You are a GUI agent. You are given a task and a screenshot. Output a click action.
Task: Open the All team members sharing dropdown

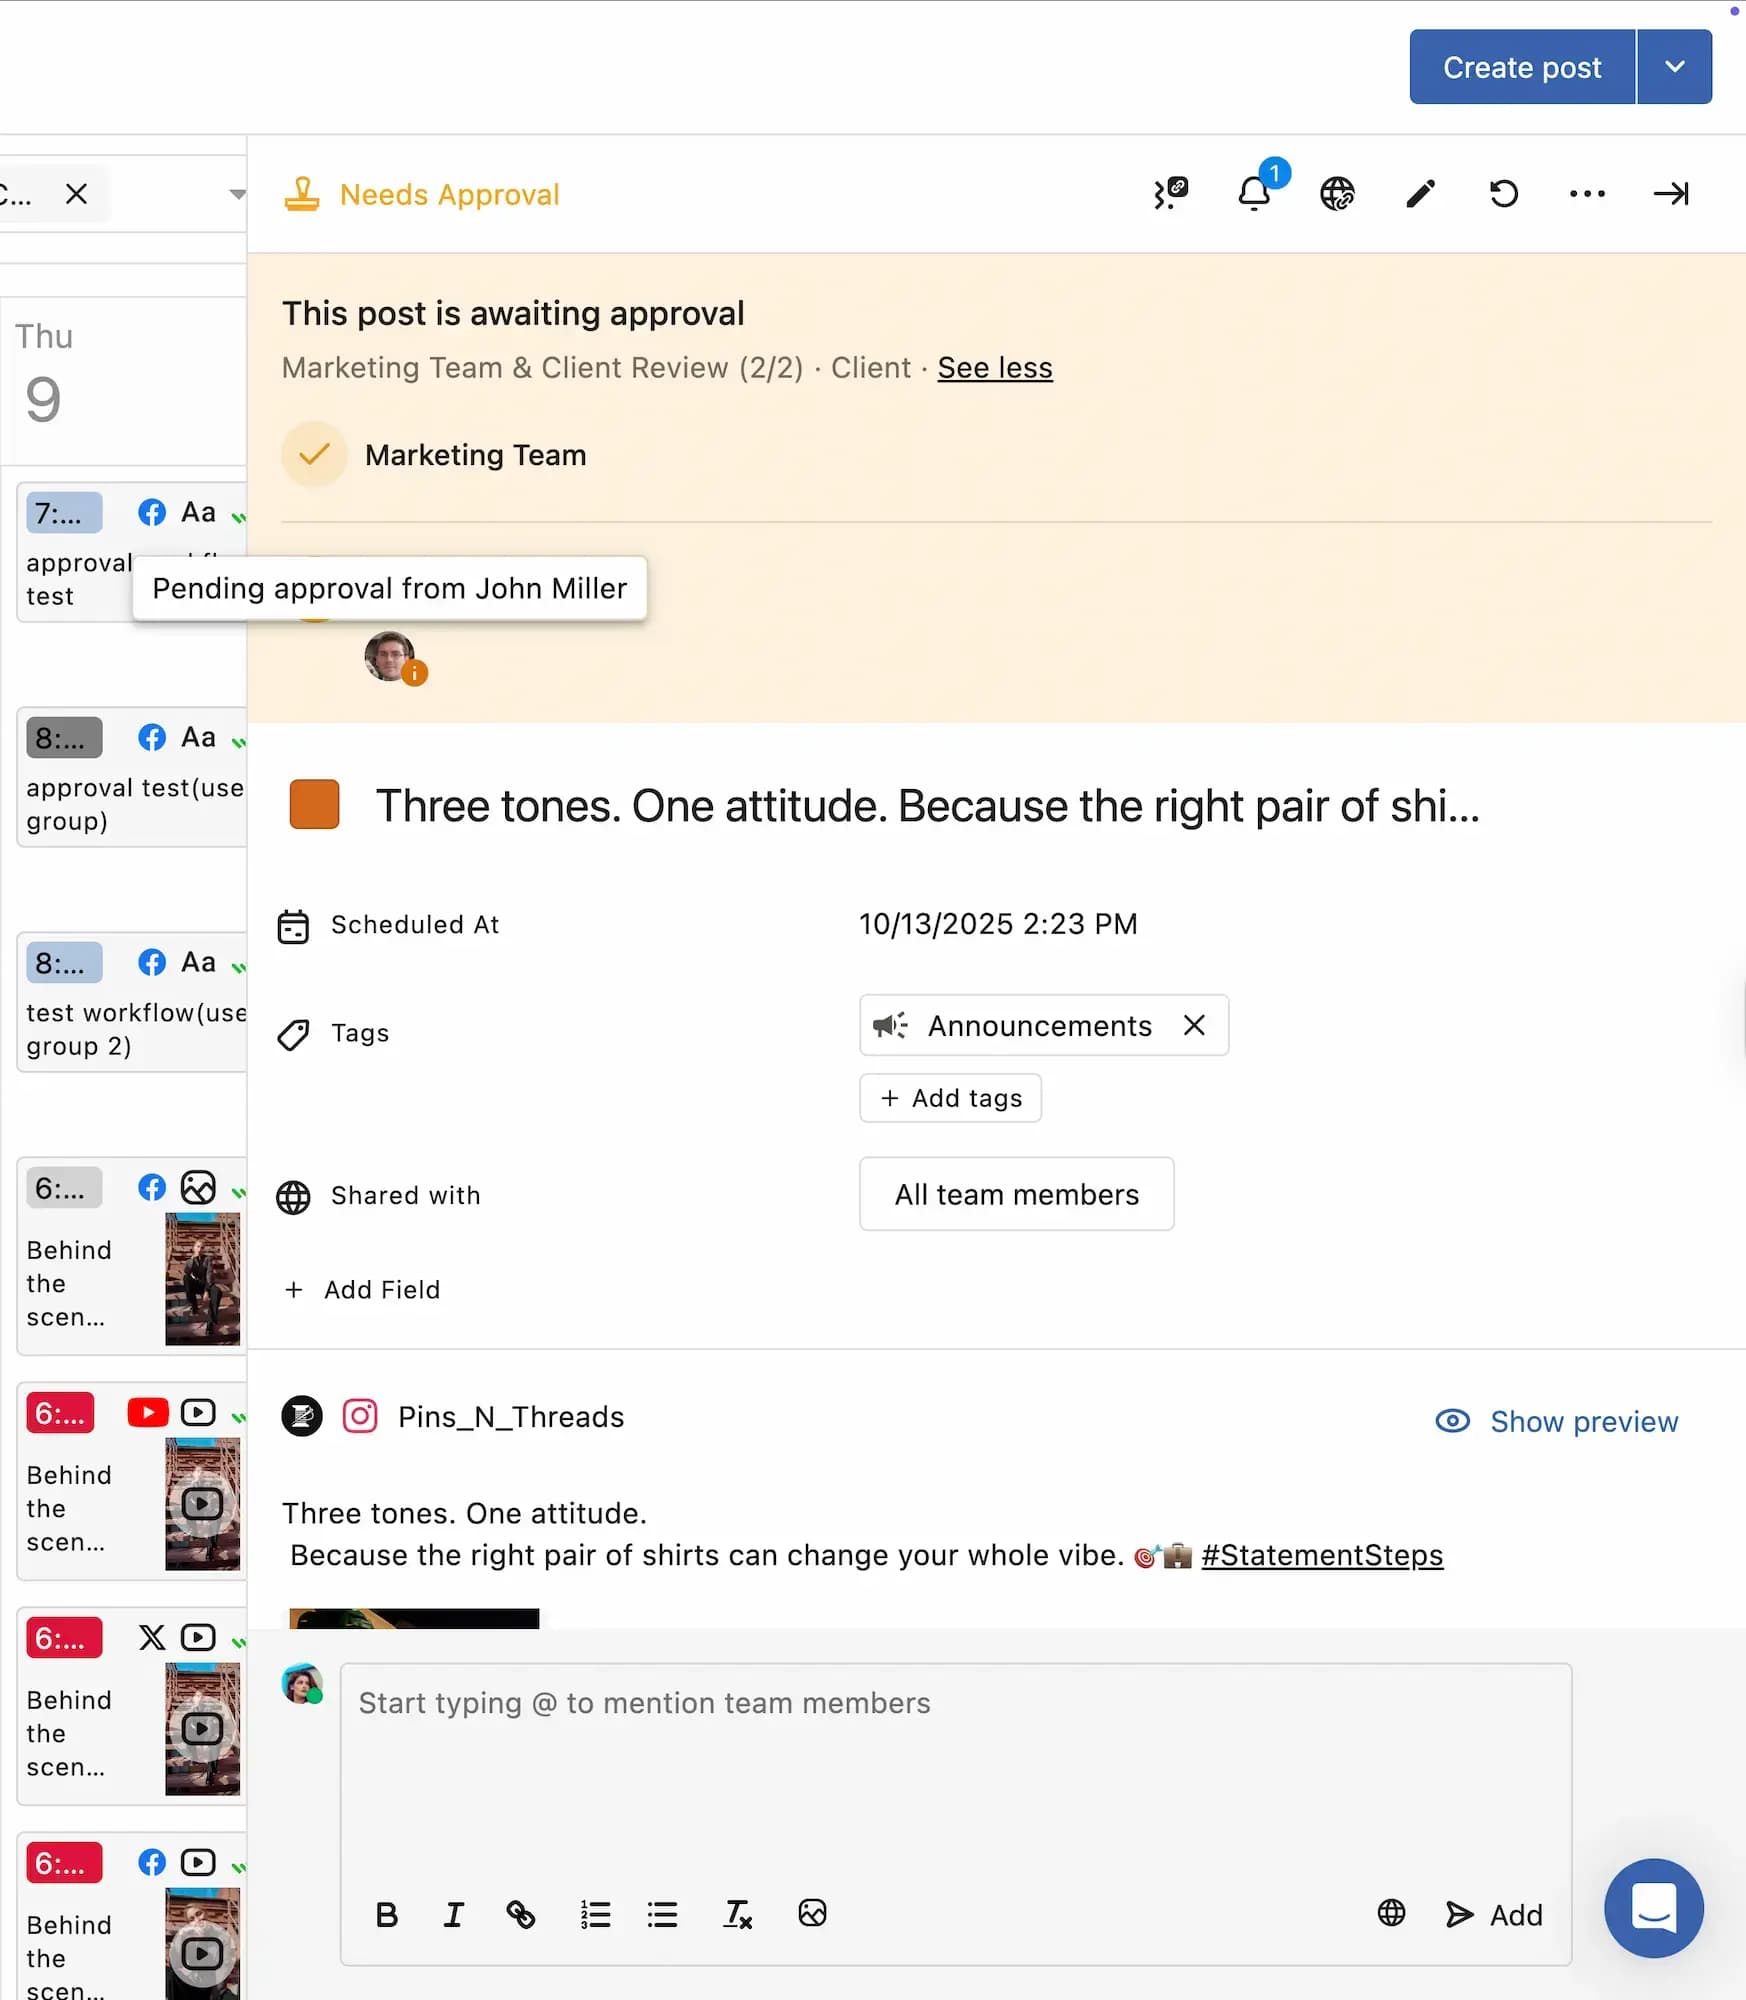(x=1016, y=1194)
